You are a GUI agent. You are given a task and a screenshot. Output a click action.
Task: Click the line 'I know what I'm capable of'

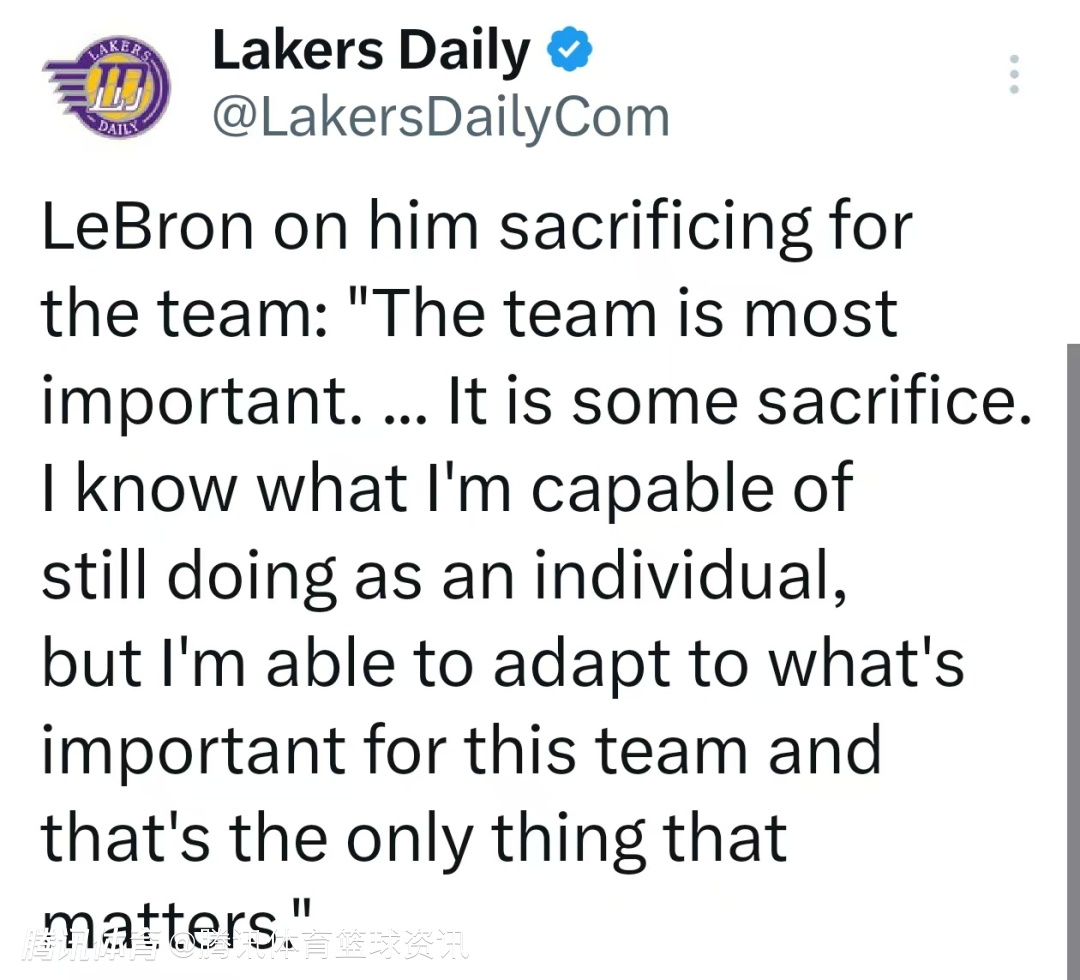[x=447, y=487]
